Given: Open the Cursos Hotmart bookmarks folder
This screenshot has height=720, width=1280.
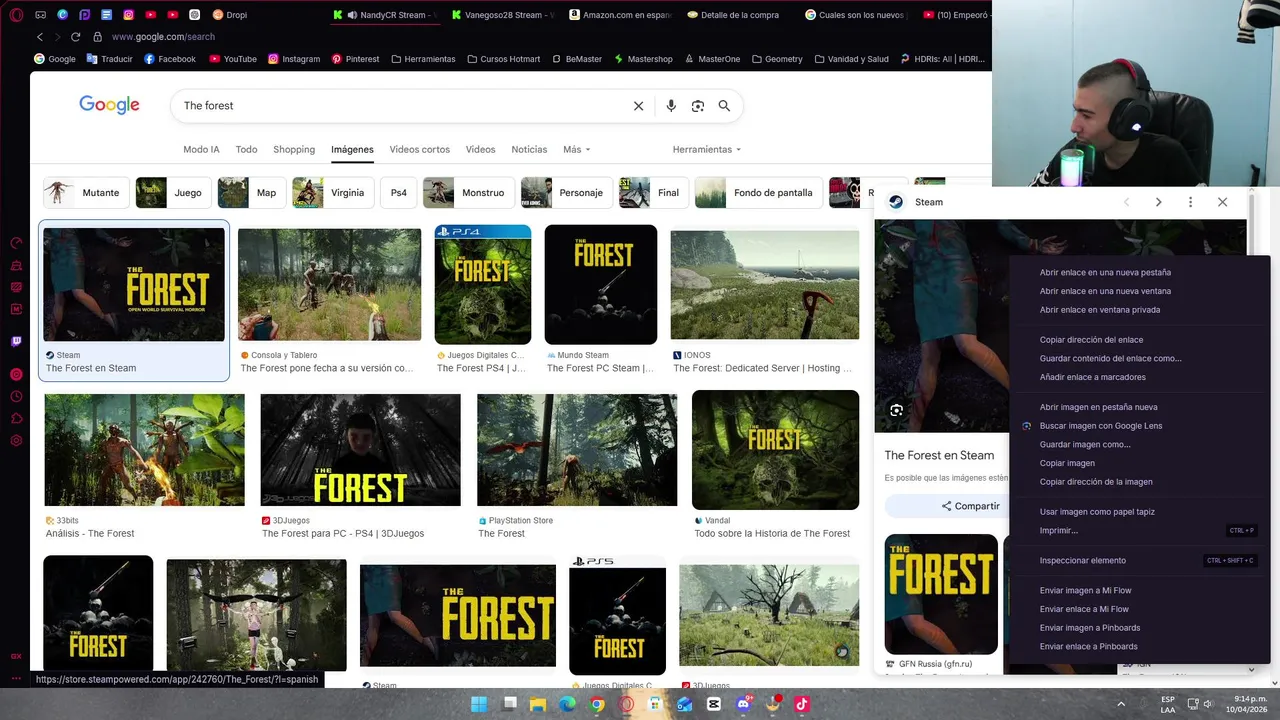Looking at the screenshot, I should point(503,59).
